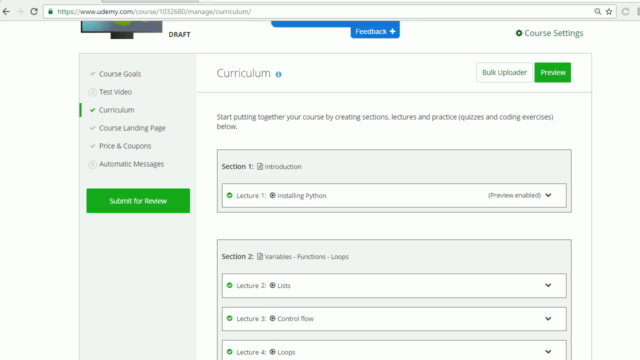Click the video icon beside Loops
Viewport: 640px width, 360px height.
(x=272, y=351)
